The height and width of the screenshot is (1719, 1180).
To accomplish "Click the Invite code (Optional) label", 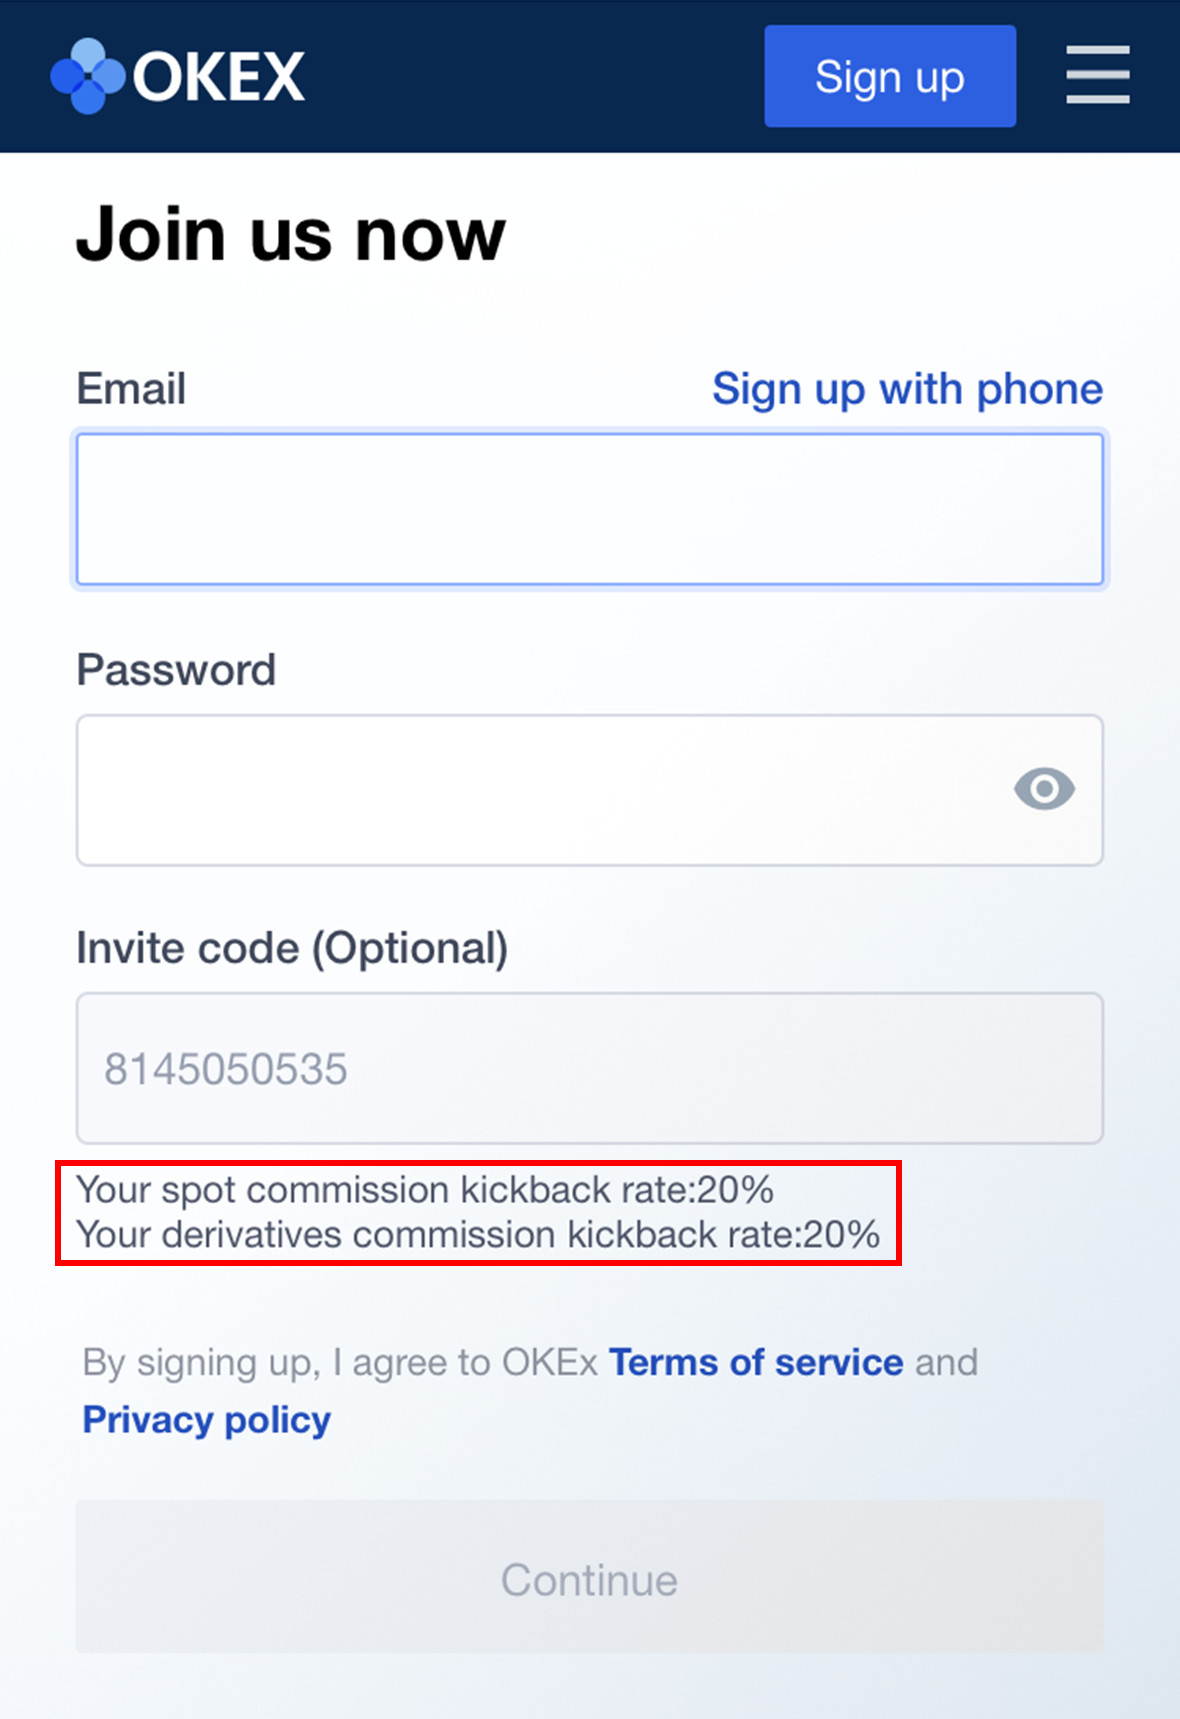I will [292, 948].
